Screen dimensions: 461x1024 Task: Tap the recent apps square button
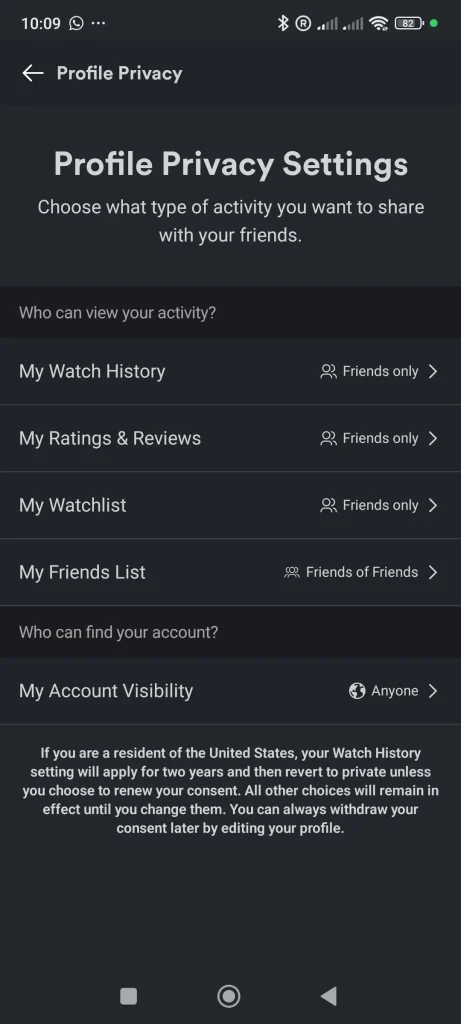(x=129, y=996)
